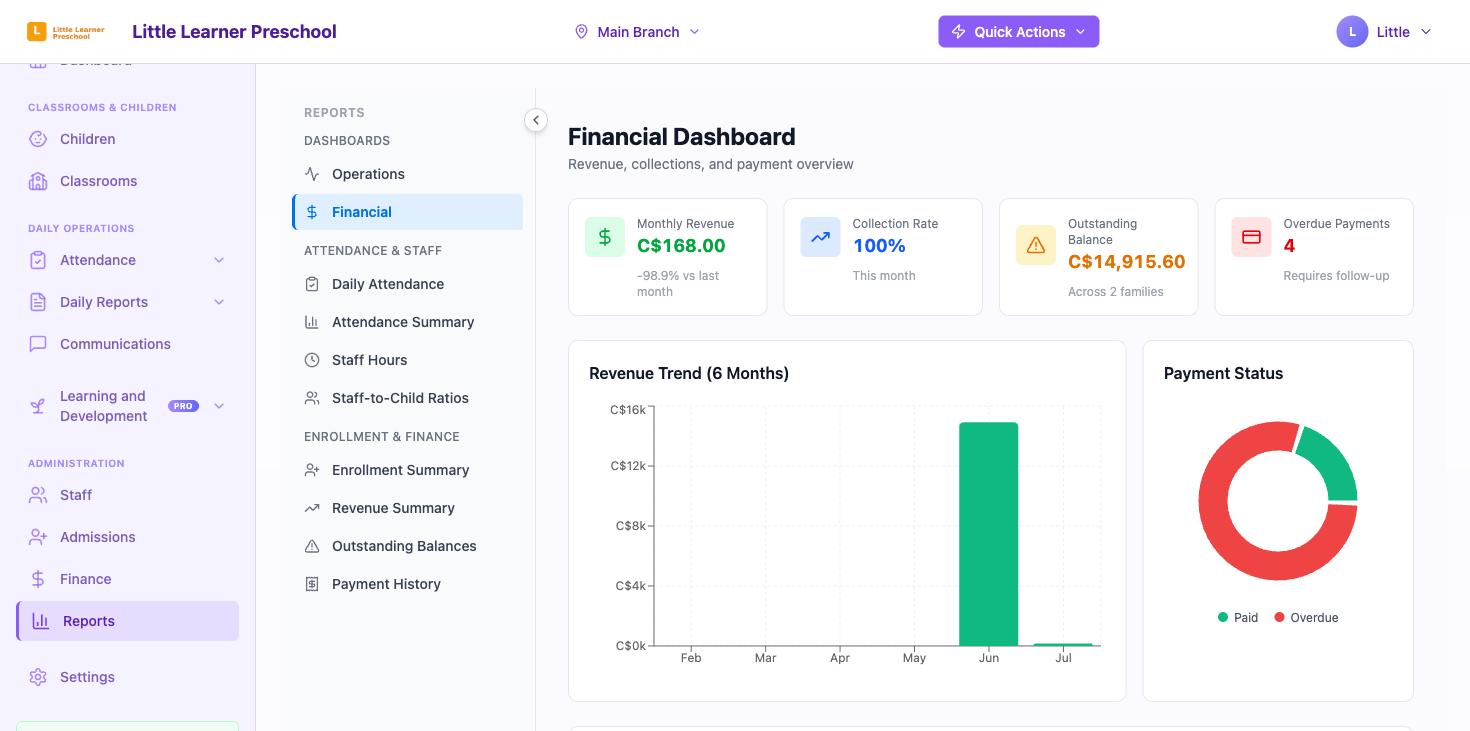Click the Revenue Summary trend arrow icon
1470x731 pixels.
coord(312,508)
